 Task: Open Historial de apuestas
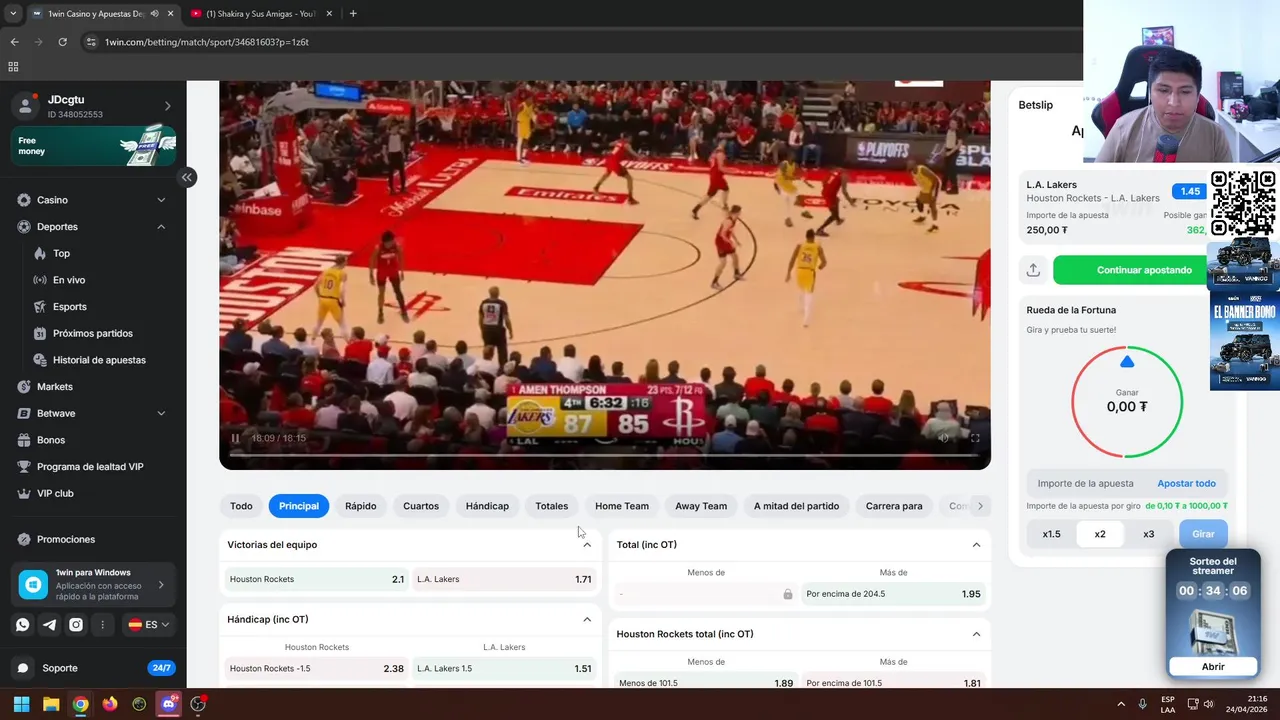[x=100, y=360]
